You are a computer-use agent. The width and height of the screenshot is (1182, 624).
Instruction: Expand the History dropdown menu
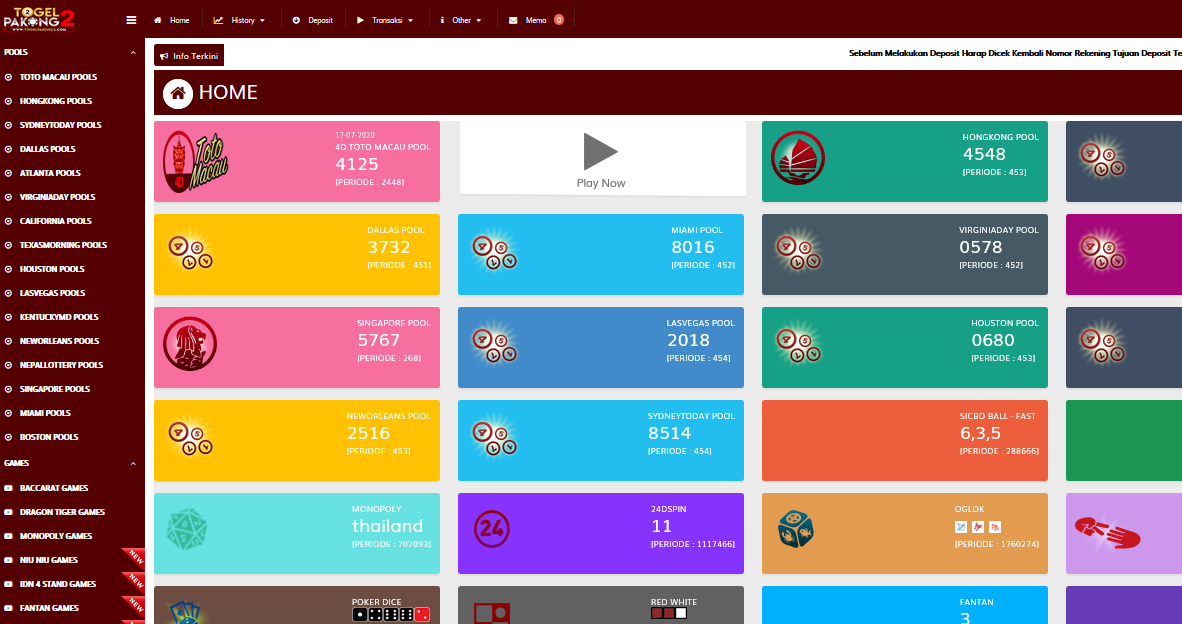[x=239, y=20]
